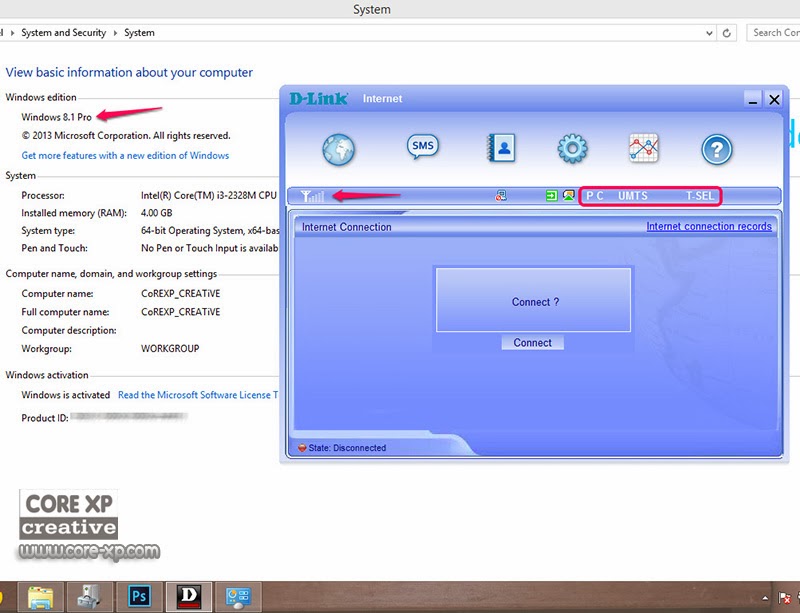Click Get more features with new edition link
800x613 pixels.
[125, 155]
